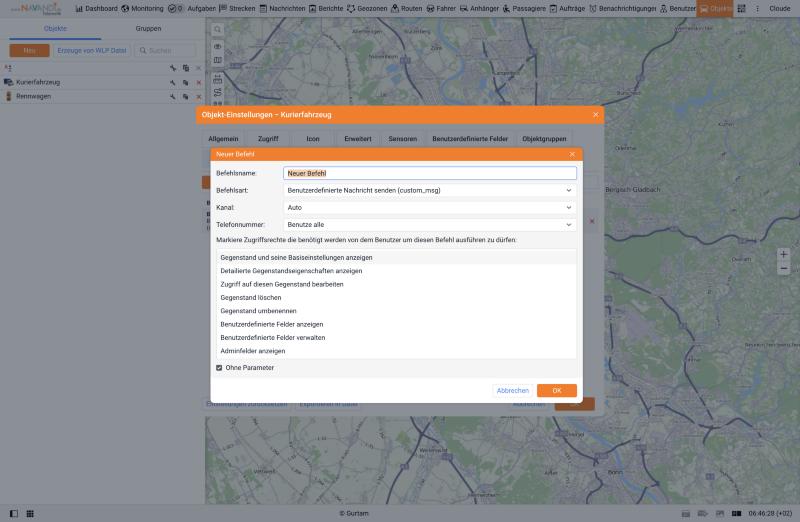Click the grid layout icon in bottom bar

tap(30, 513)
